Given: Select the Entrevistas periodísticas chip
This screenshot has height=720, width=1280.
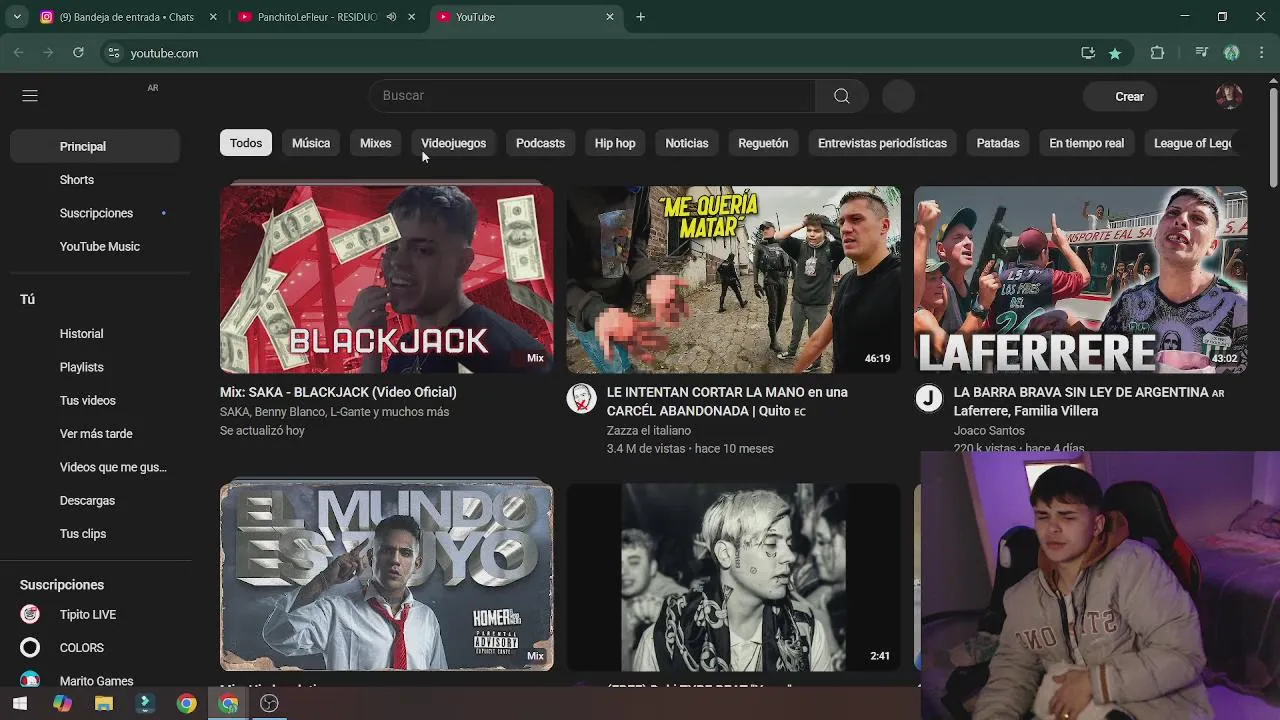Looking at the screenshot, I should coord(882,143).
